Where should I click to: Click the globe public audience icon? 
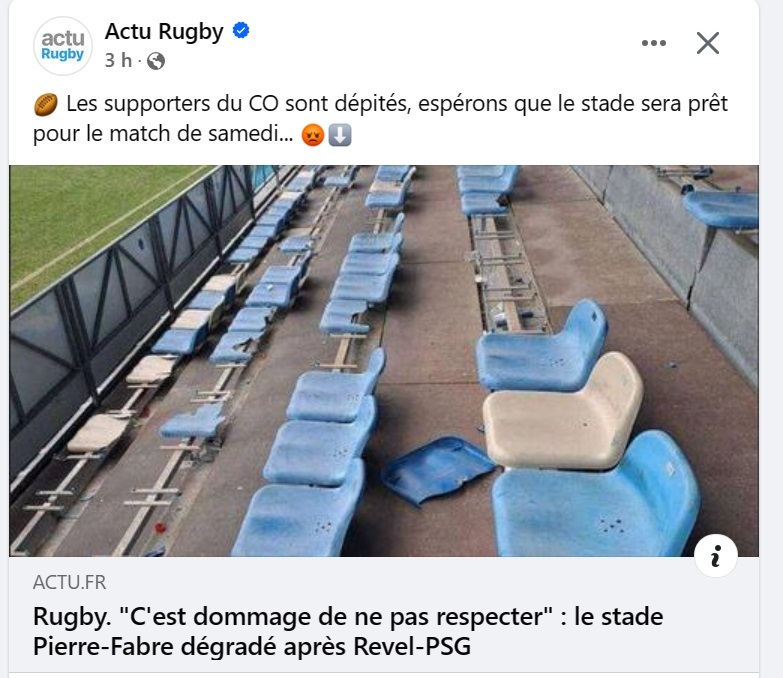[155, 61]
